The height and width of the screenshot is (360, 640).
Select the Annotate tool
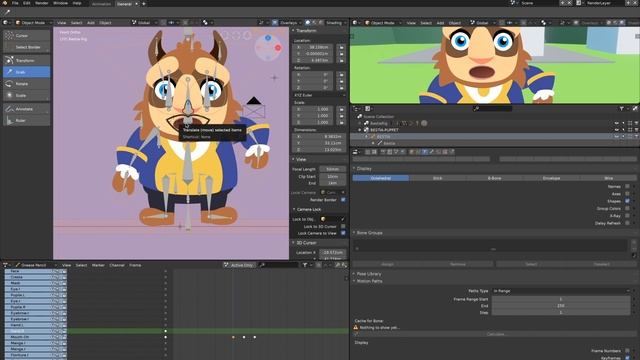(27, 109)
